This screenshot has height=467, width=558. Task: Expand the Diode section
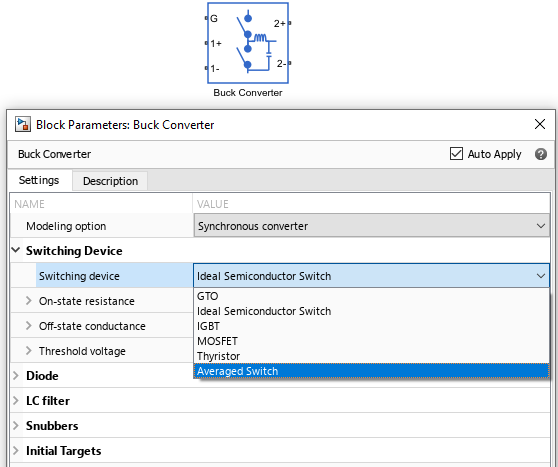pos(16,376)
